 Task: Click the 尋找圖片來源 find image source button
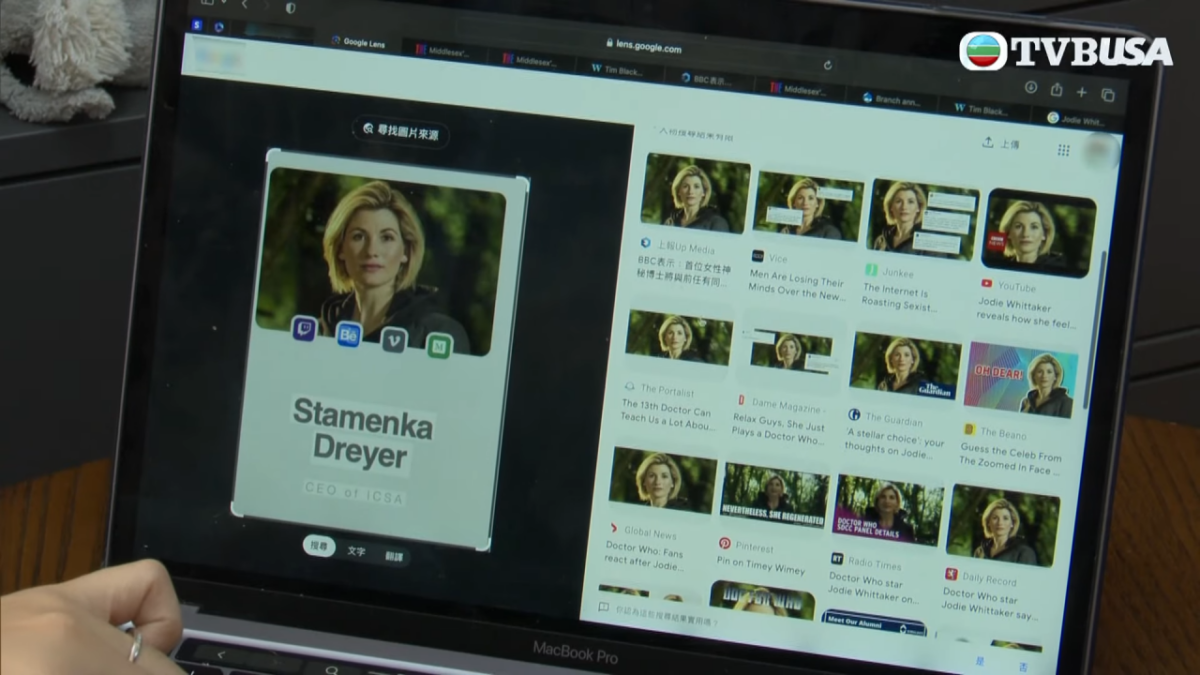(x=400, y=131)
